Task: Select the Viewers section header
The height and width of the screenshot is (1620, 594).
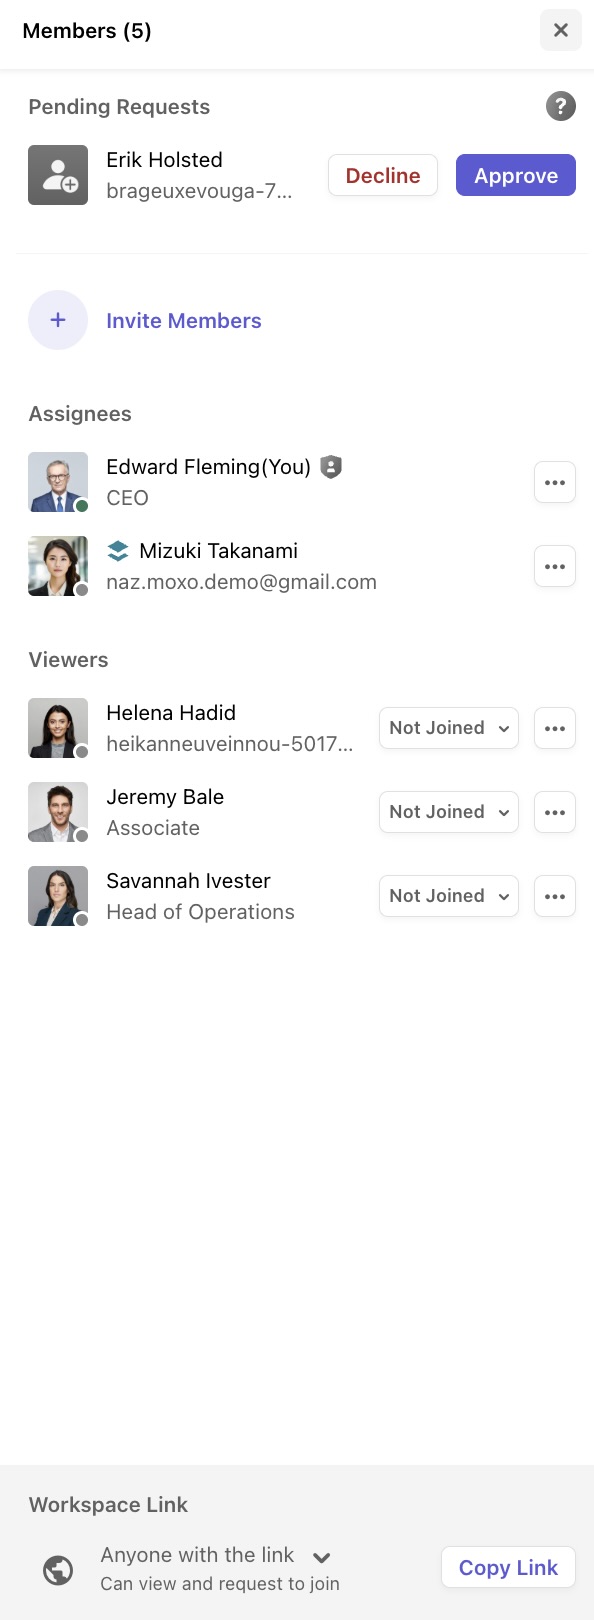Action: (68, 660)
